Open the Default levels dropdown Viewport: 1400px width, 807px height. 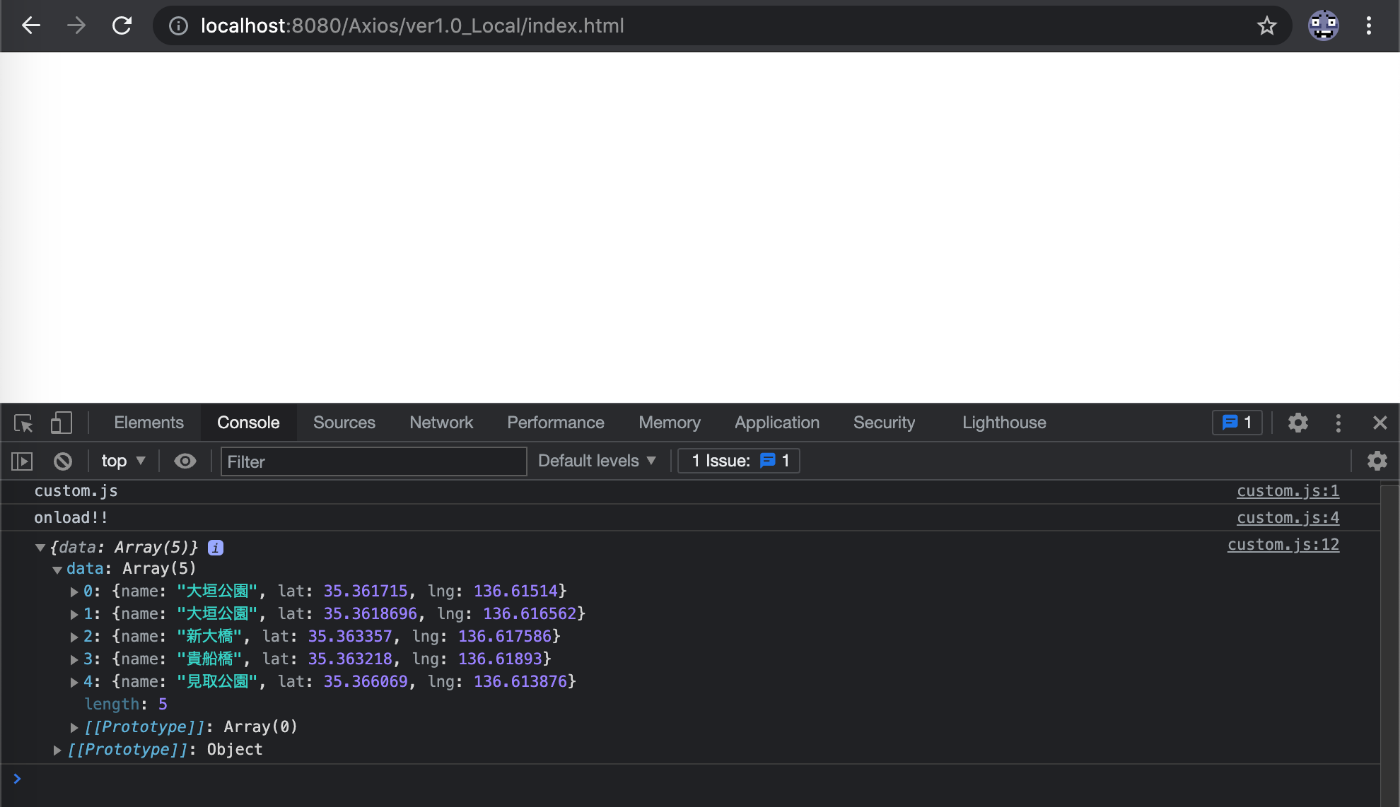pyautogui.click(x=597, y=461)
